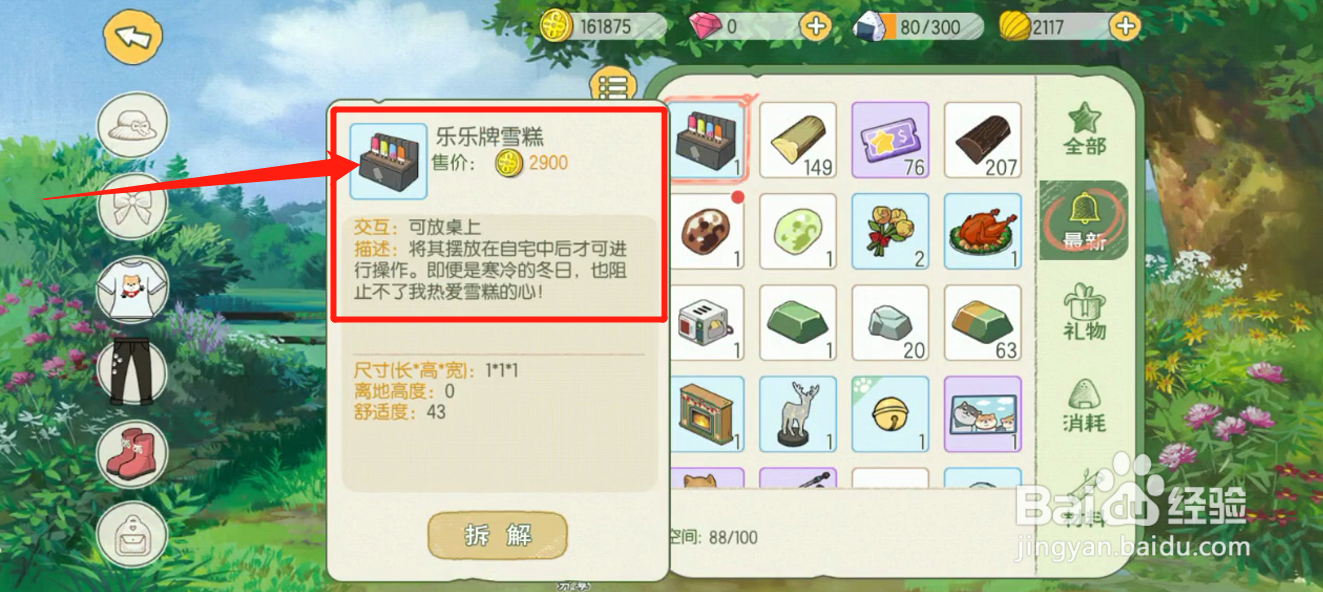Select the bow accessory slot

coord(132,207)
